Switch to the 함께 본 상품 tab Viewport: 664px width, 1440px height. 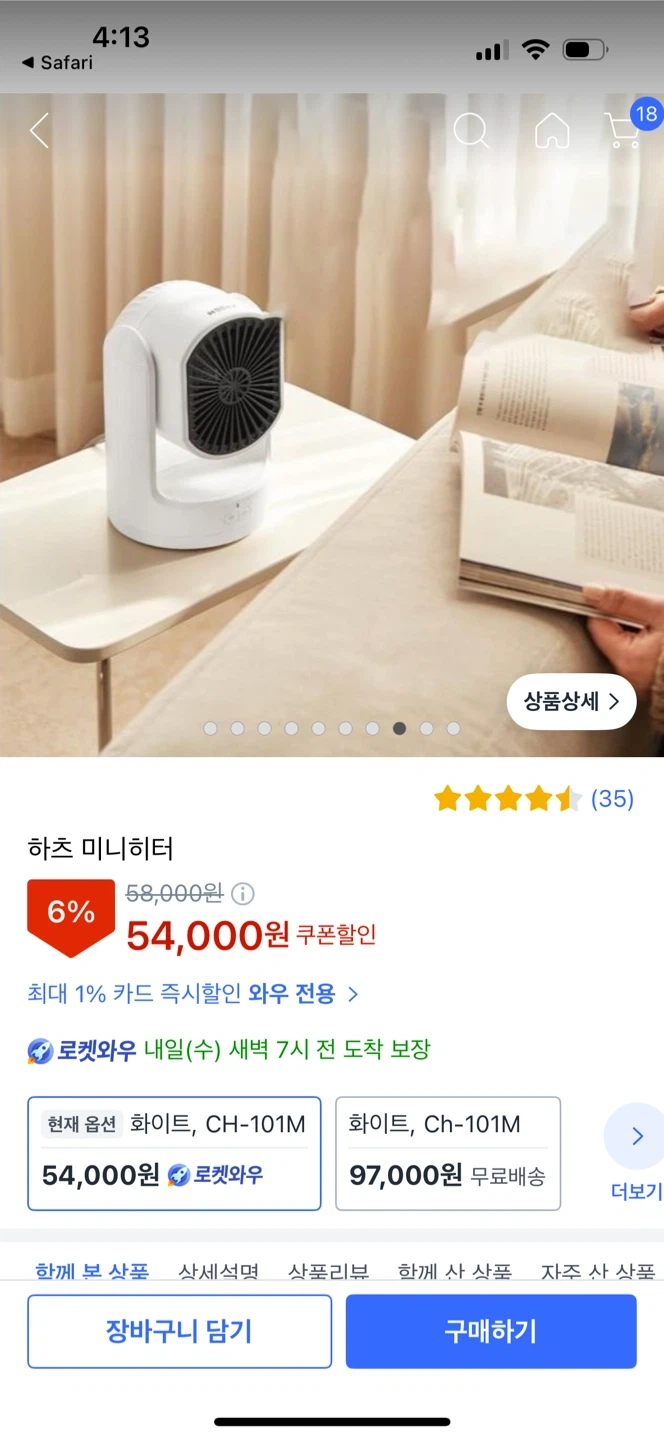click(91, 1272)
